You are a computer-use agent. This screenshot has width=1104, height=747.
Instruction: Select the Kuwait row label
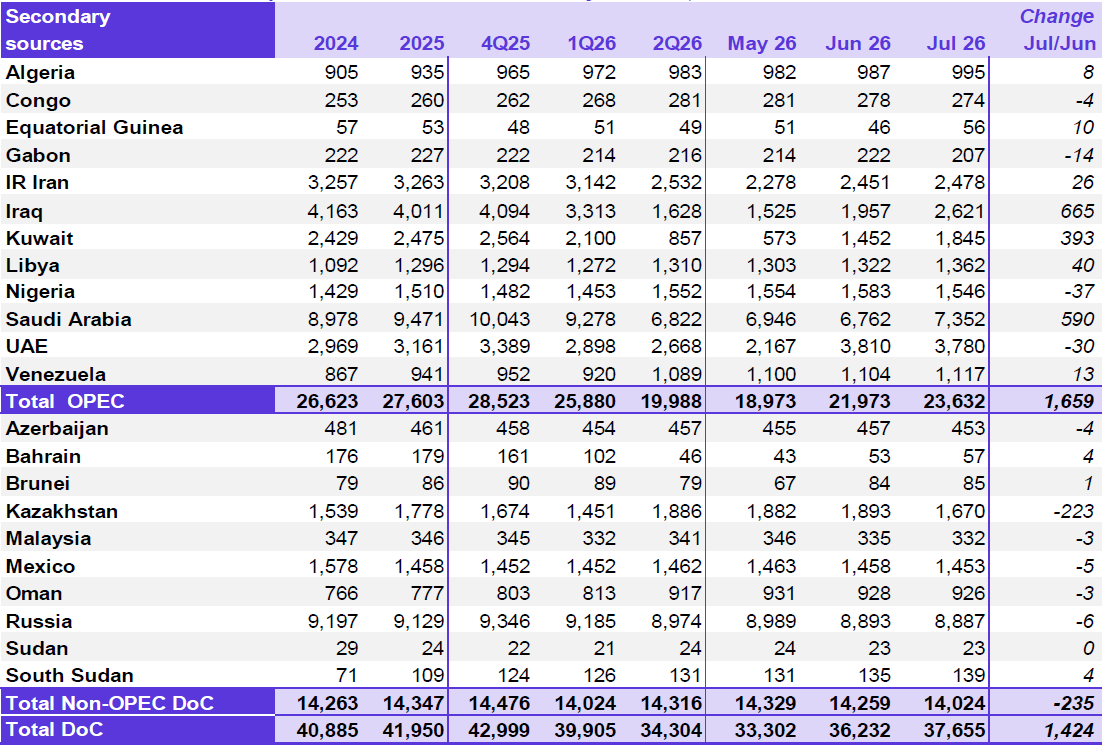[x=39, y=238]
